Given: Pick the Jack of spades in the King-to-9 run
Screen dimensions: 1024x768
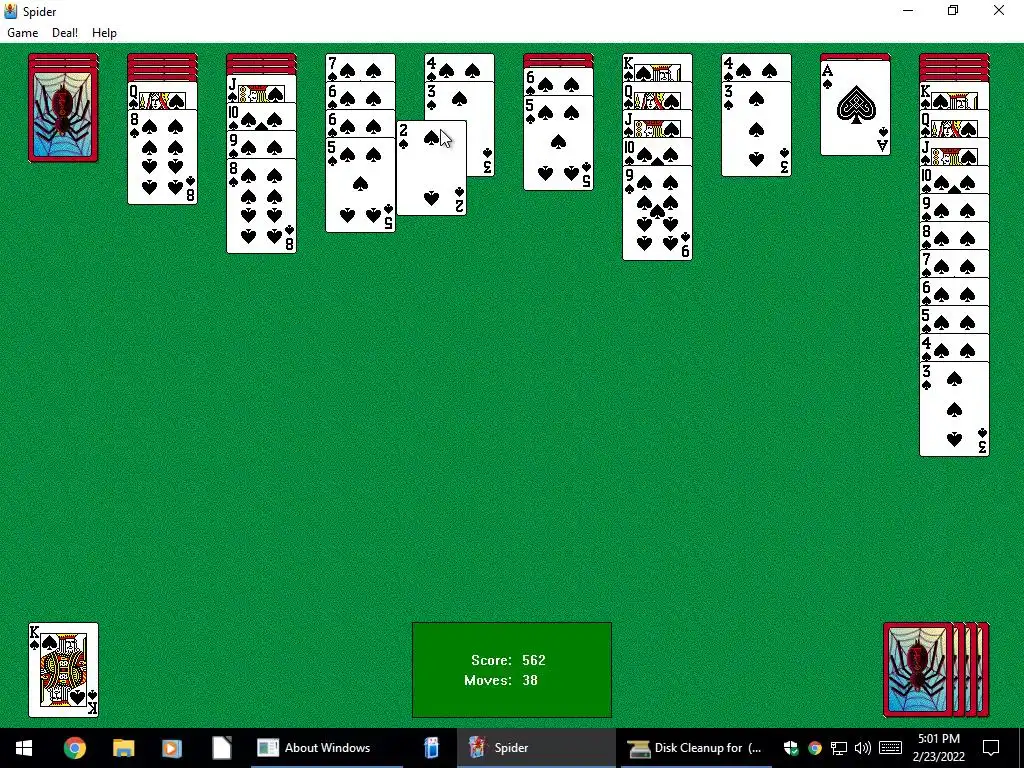Looking at the screenshot, I should [657, 123].
